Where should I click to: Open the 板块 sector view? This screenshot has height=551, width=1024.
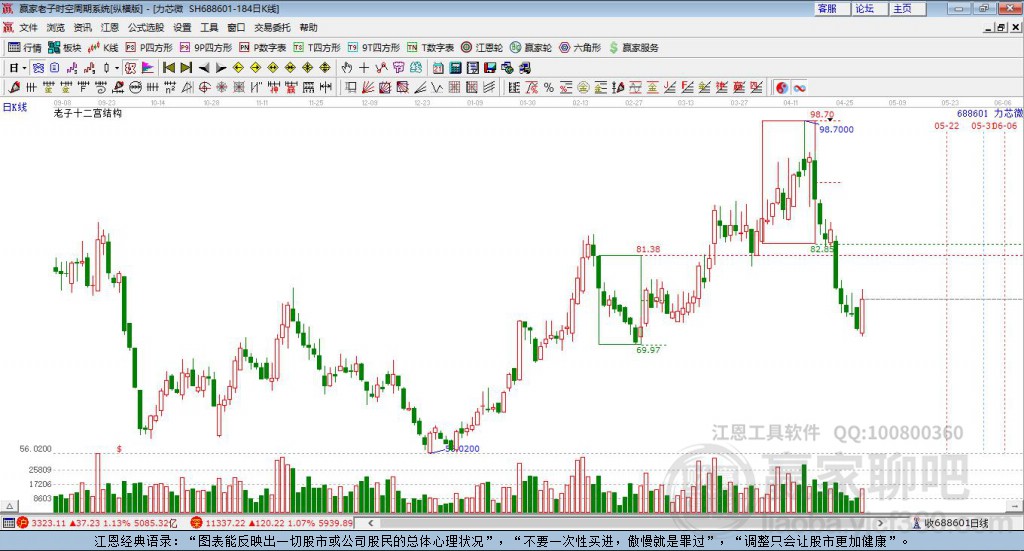point(64,48)
